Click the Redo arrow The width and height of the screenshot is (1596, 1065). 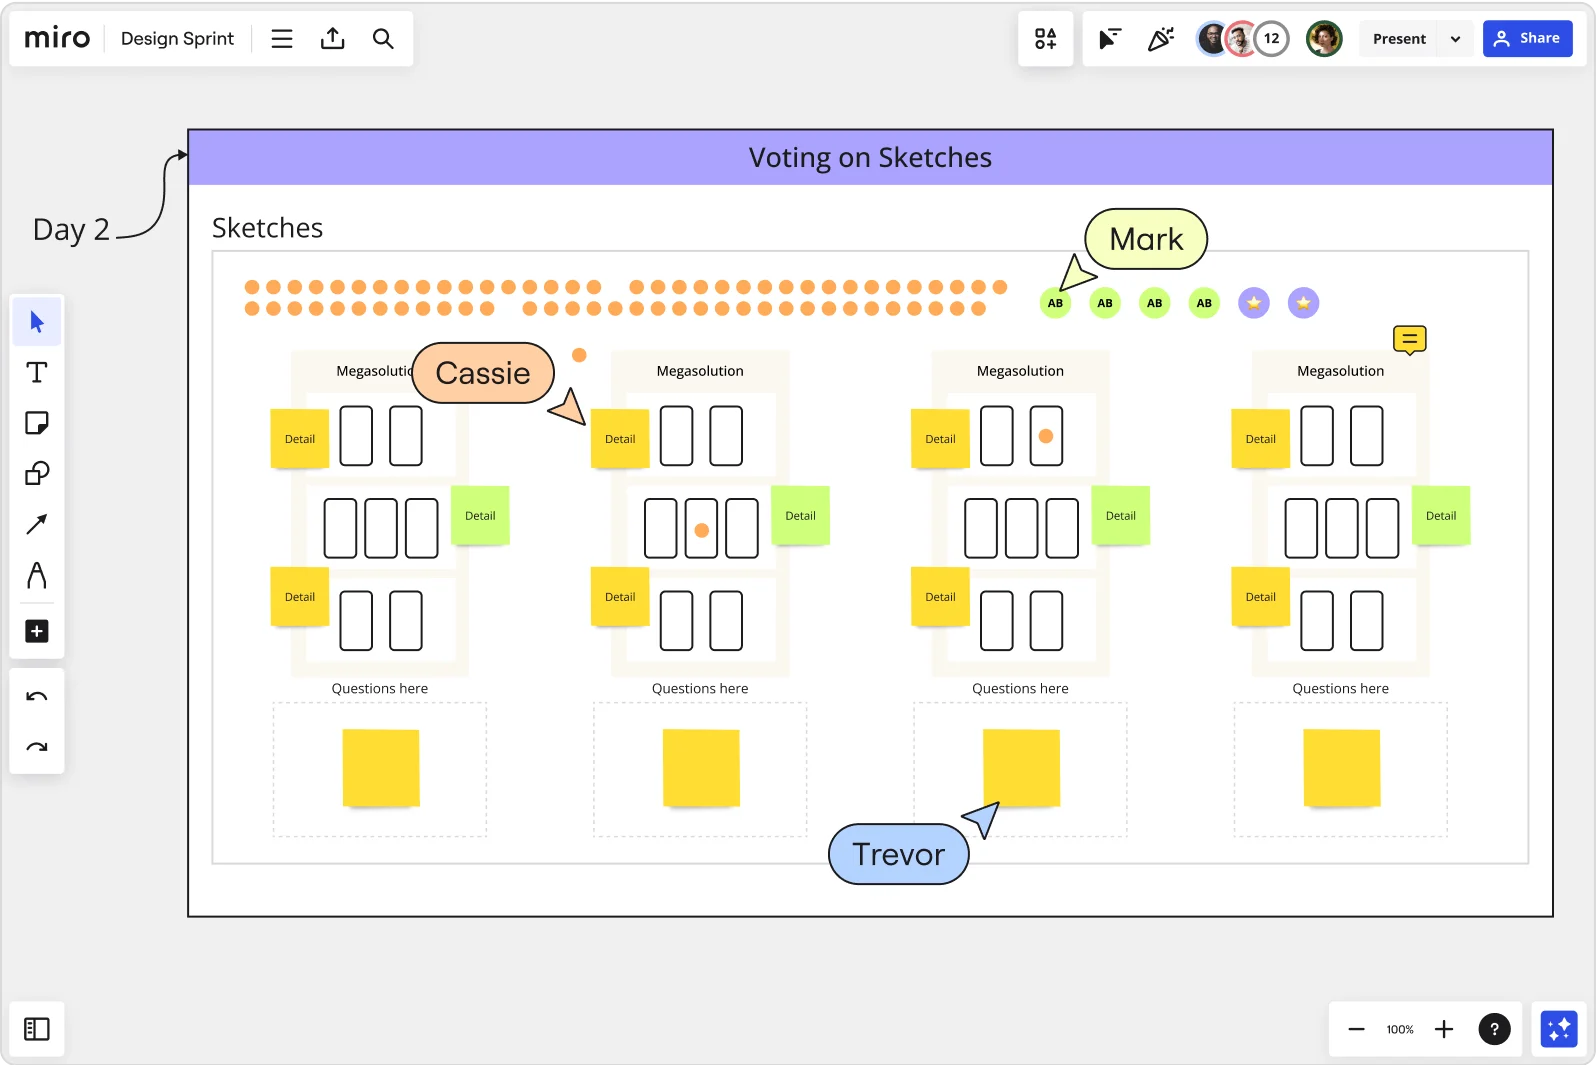(37, 747)
